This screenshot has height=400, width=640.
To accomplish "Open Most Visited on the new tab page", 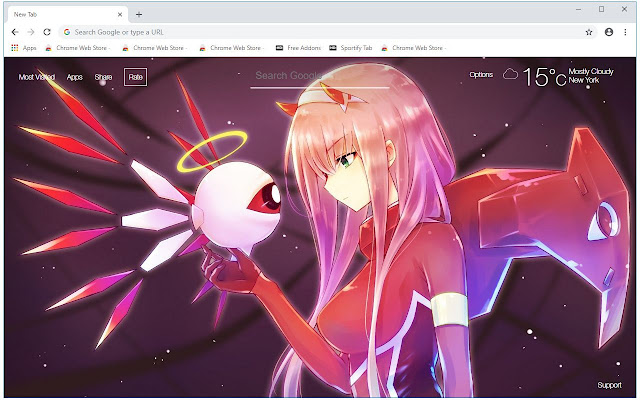I will coord(37,77).
